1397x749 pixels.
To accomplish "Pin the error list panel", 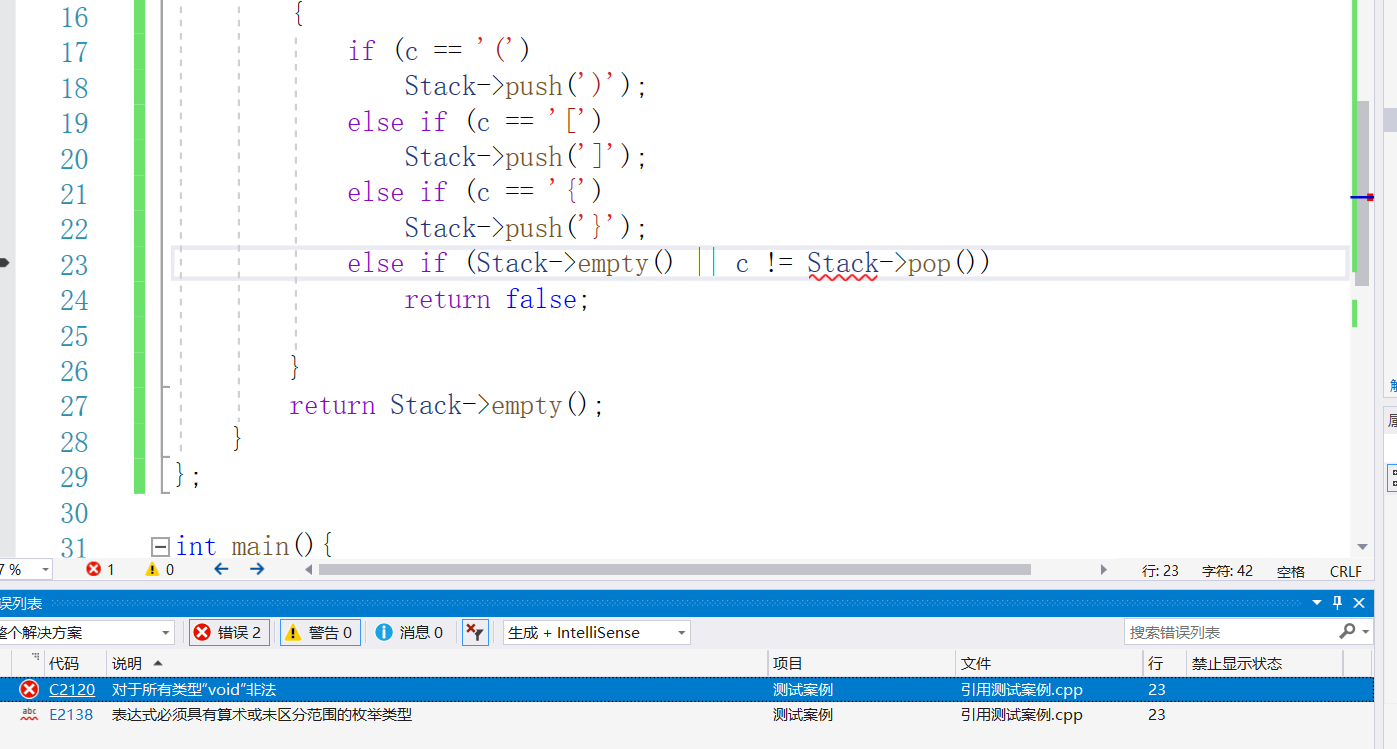I will (1337, 603).
